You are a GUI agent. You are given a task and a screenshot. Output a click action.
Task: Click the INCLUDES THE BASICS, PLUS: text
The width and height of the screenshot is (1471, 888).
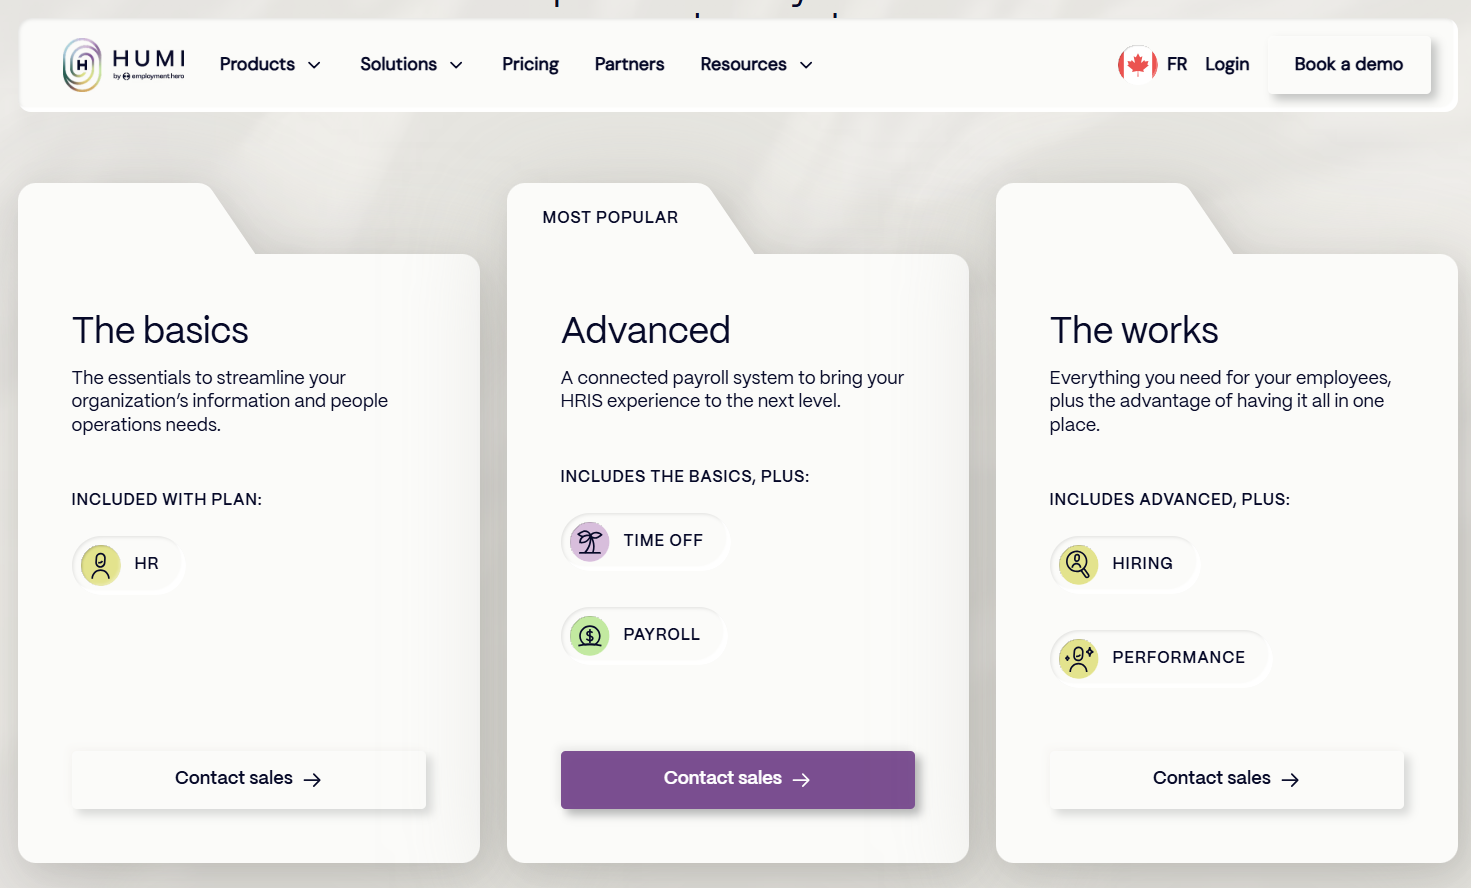[684, 477]
